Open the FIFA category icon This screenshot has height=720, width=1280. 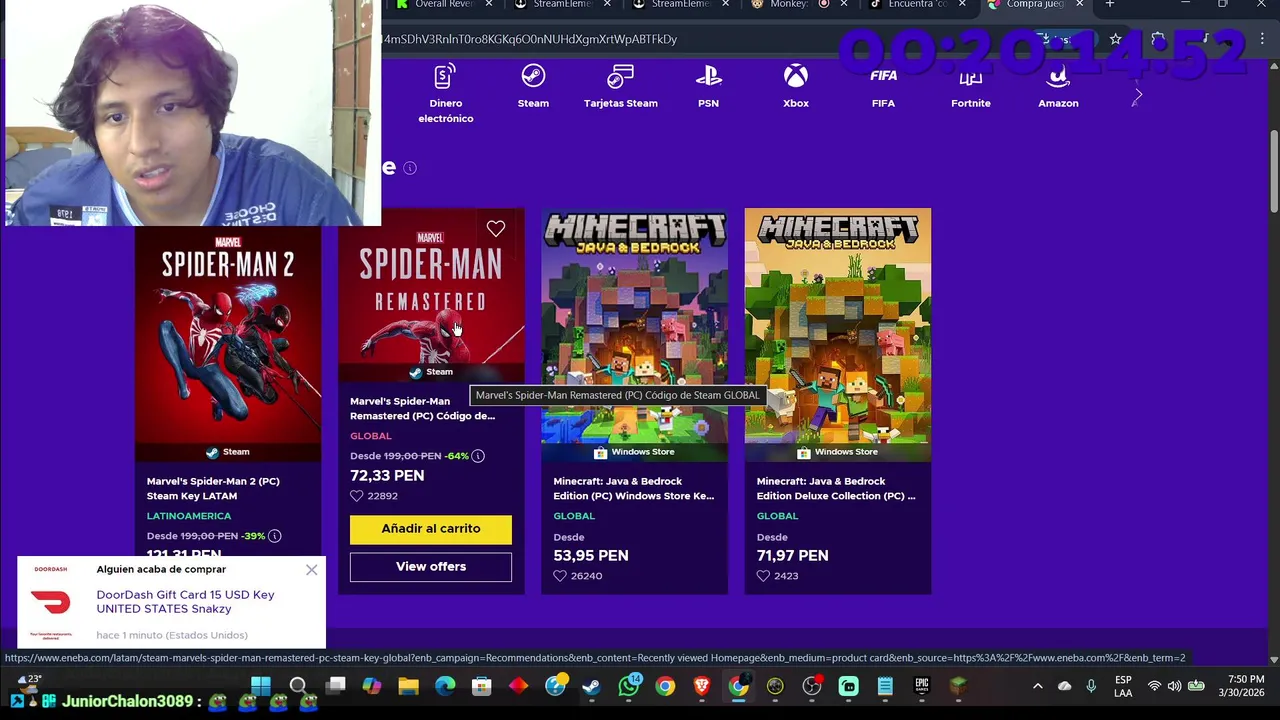(883, 76)
